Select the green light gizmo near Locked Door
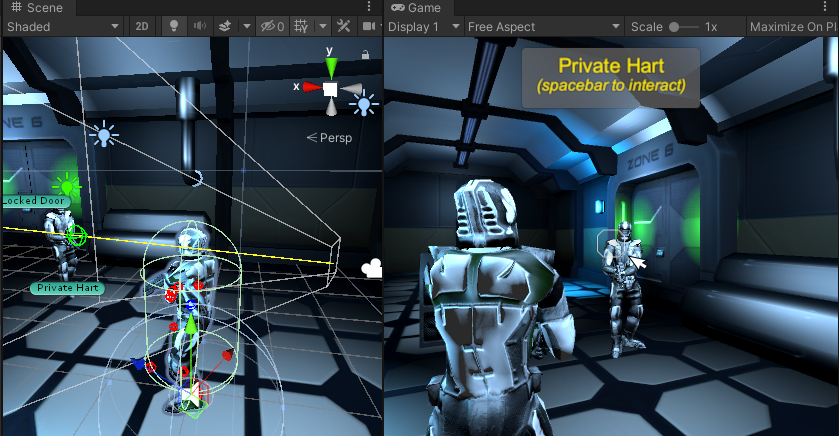This screenshot has width=839, height=436. click(67, 186)
